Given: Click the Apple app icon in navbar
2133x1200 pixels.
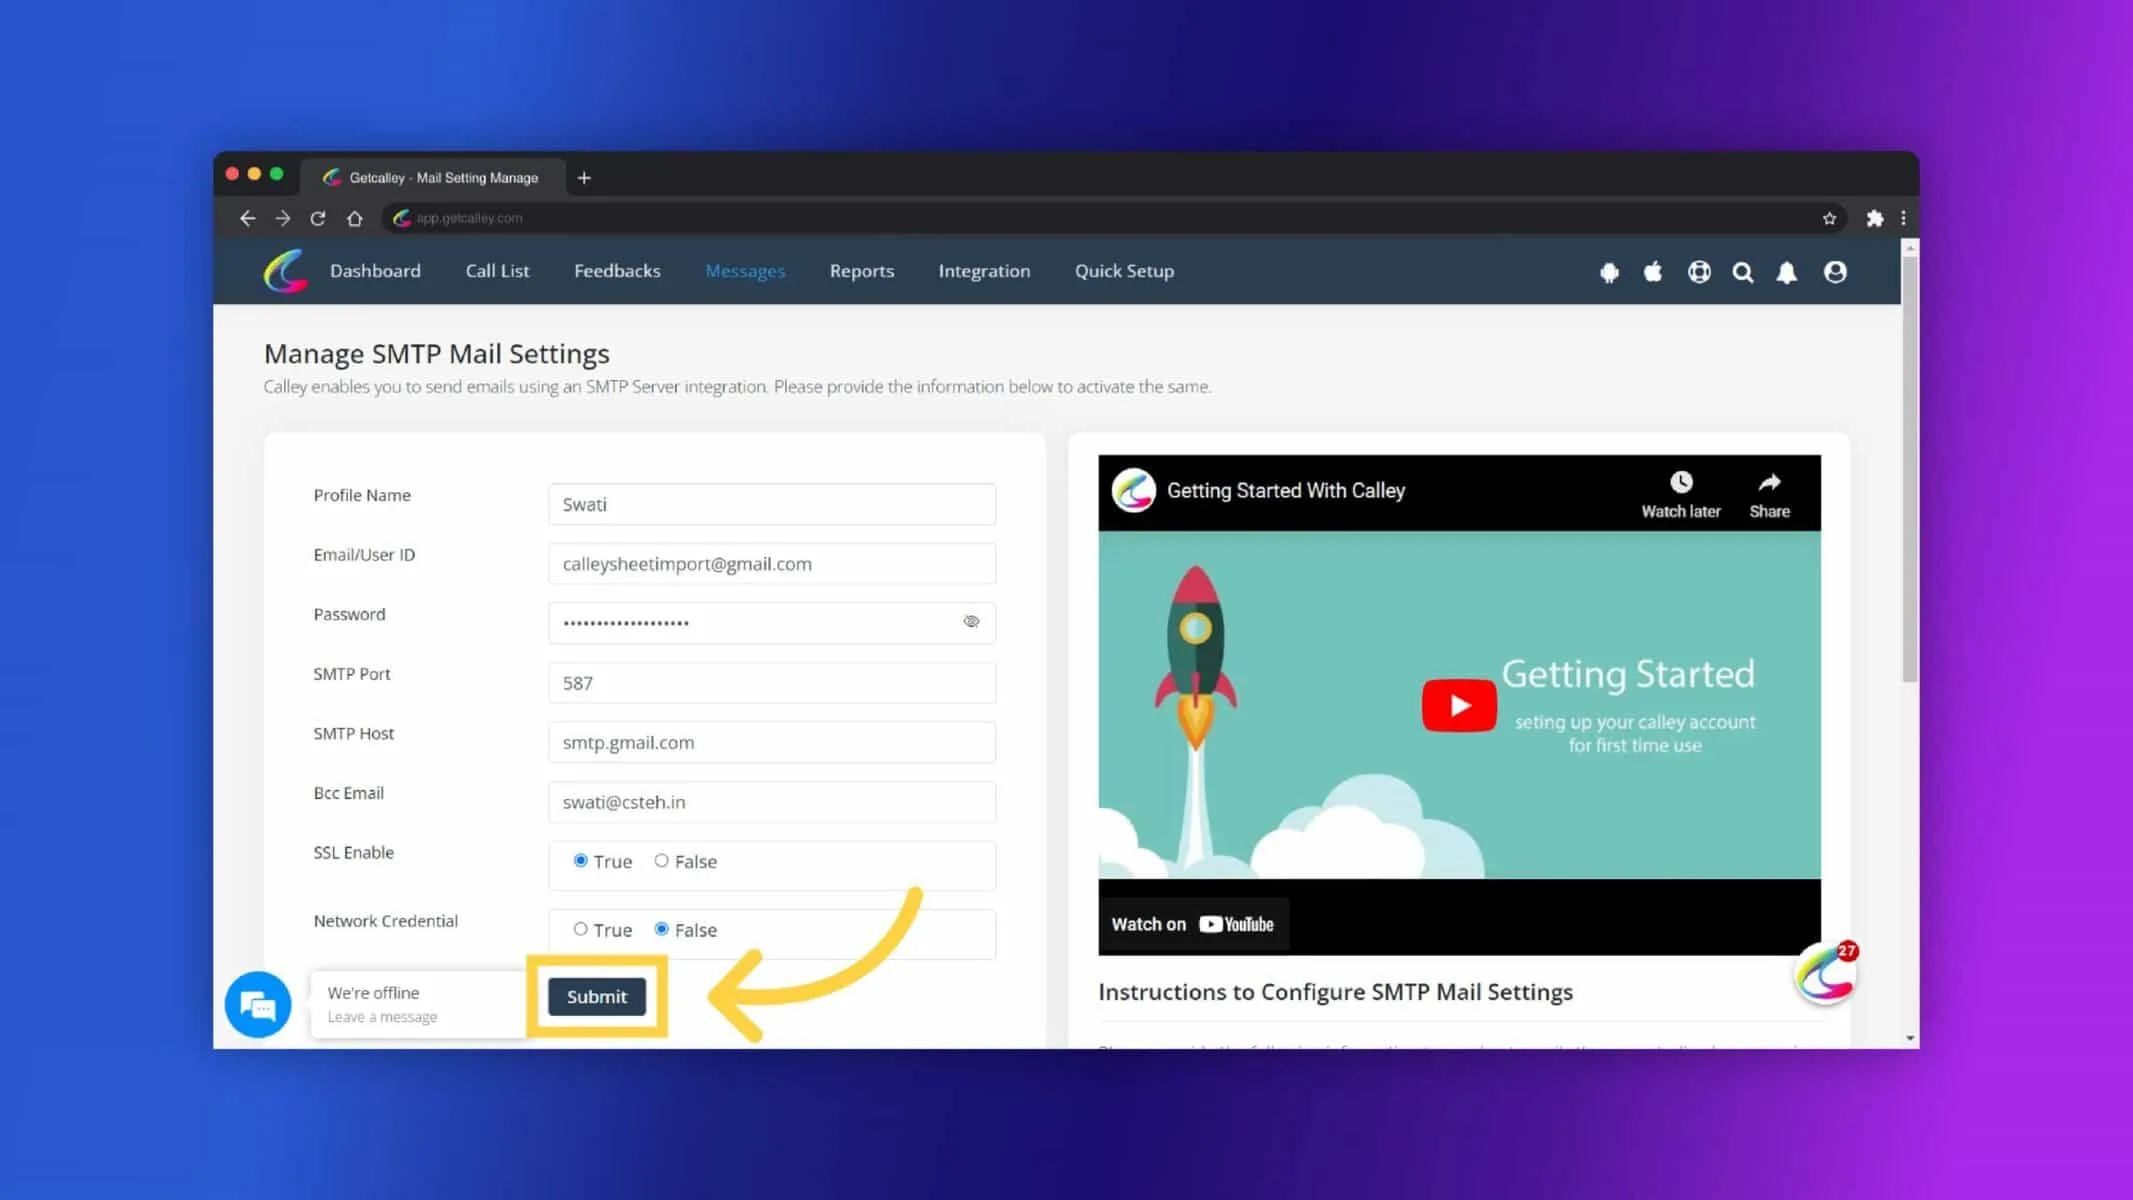Looking at the screenshot, I should 1653,271.
